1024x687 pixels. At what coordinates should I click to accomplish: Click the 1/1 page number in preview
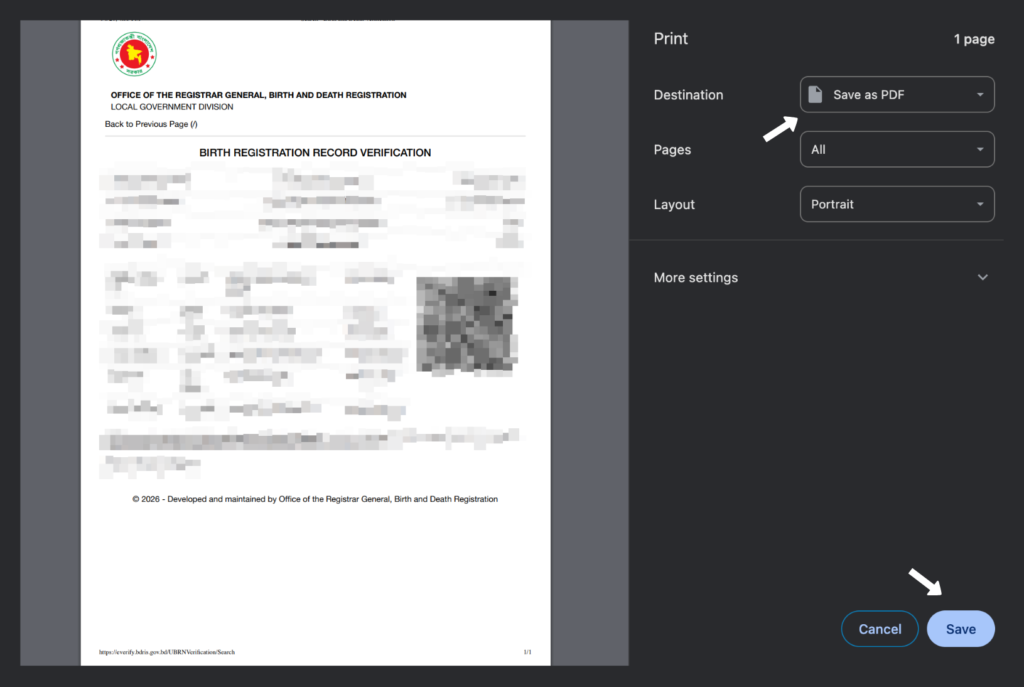[527, 652]
